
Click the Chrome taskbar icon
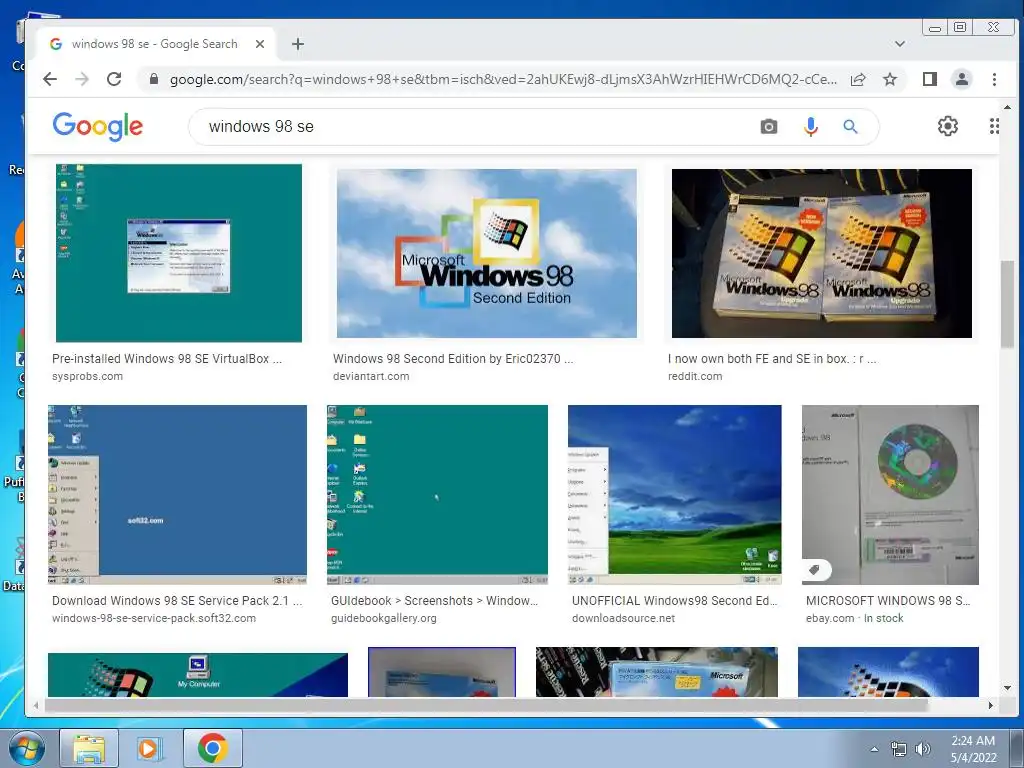click(213, 748)
